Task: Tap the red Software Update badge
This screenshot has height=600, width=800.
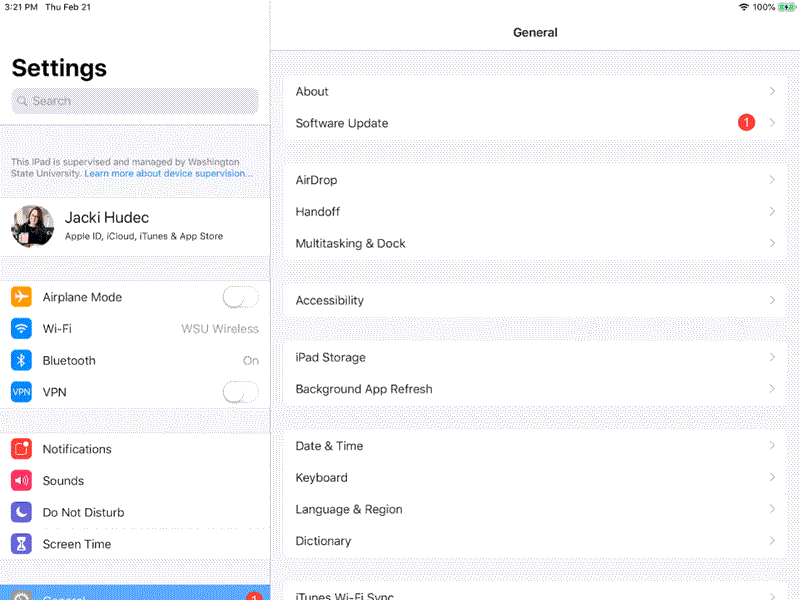Action: [x=746, y=122]
